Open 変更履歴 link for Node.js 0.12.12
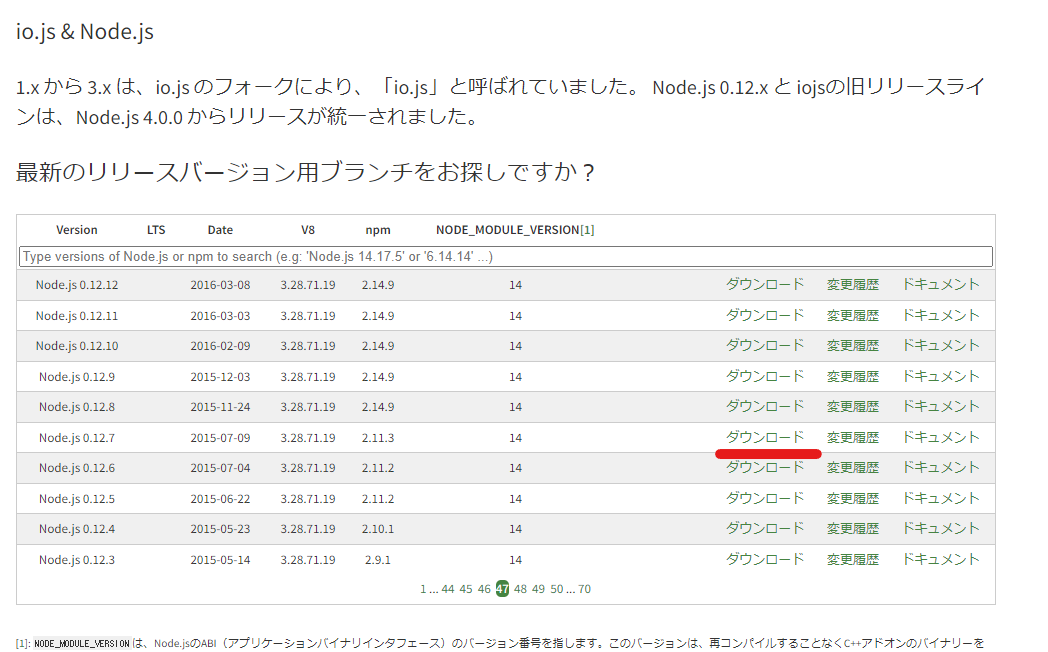Viewport: 1048px width, 652px height. pos(852,285)
